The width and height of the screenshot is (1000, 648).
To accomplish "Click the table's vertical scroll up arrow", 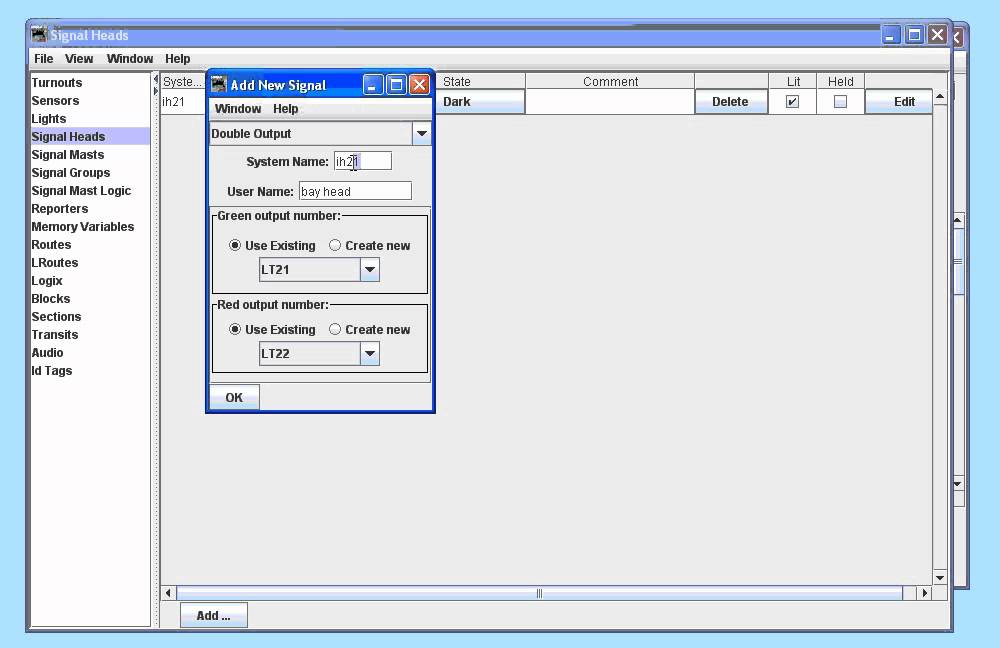I will click(x=940, y=97).
